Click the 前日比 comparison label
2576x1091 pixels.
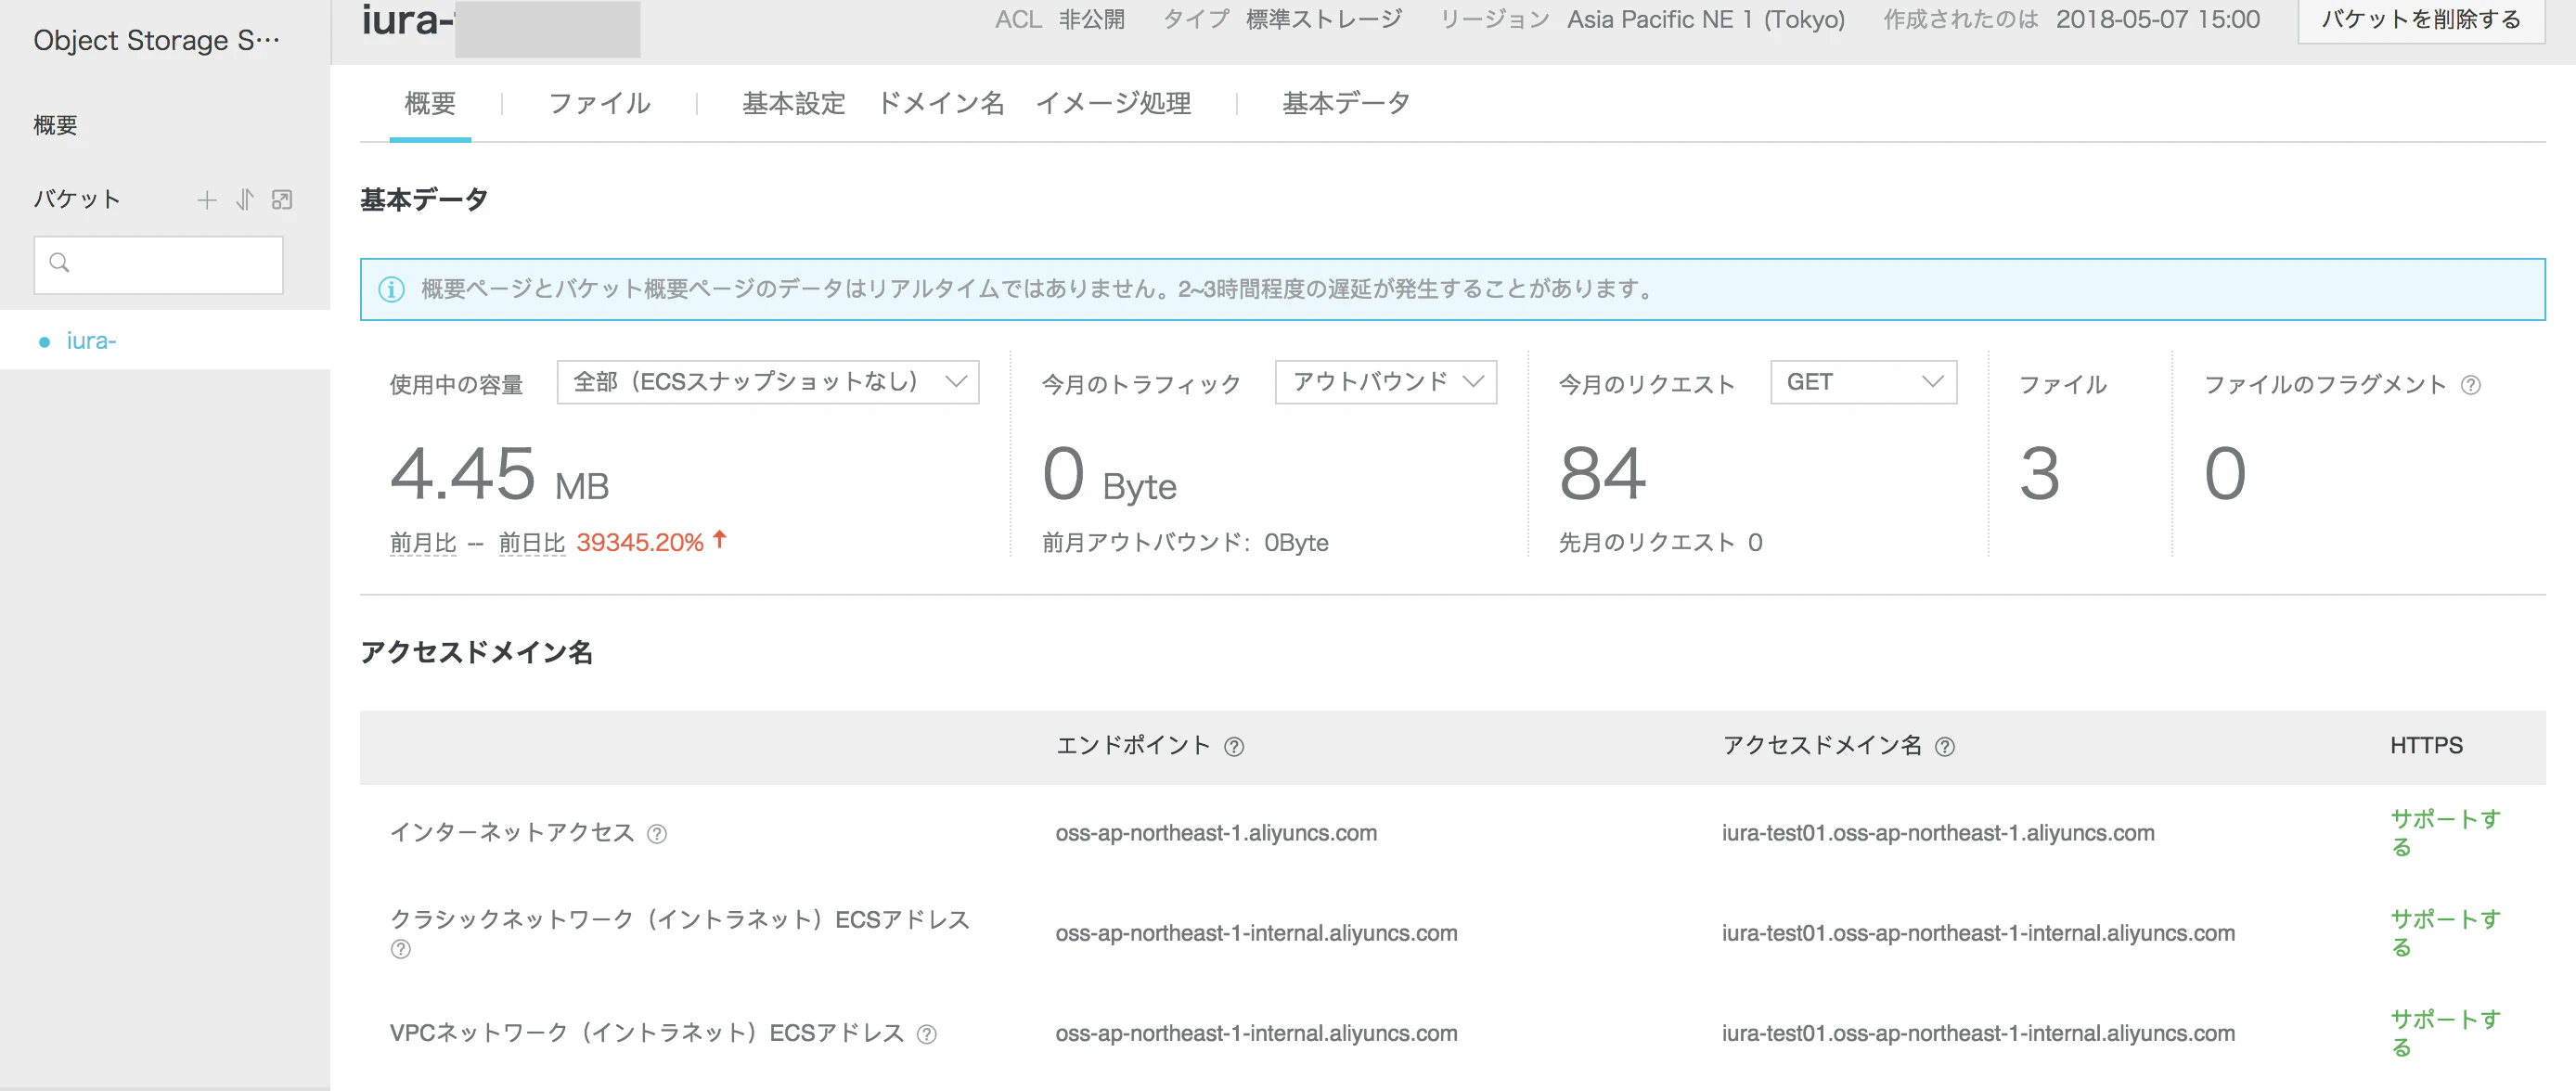pos(532,543)
